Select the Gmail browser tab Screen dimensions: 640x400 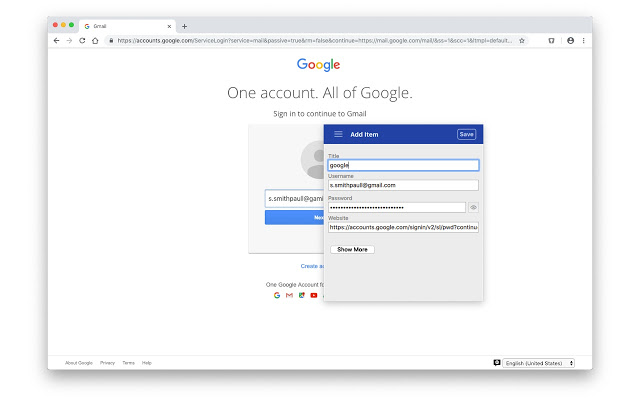tap(127, 26)
